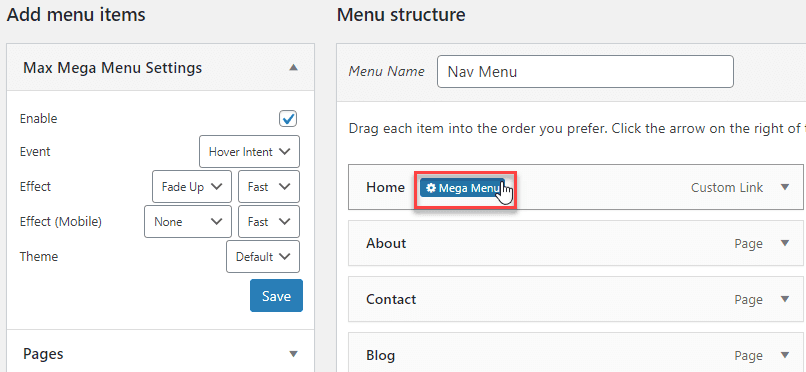
Task: Select the About menu item row
Action: click(x=576, y=243)
